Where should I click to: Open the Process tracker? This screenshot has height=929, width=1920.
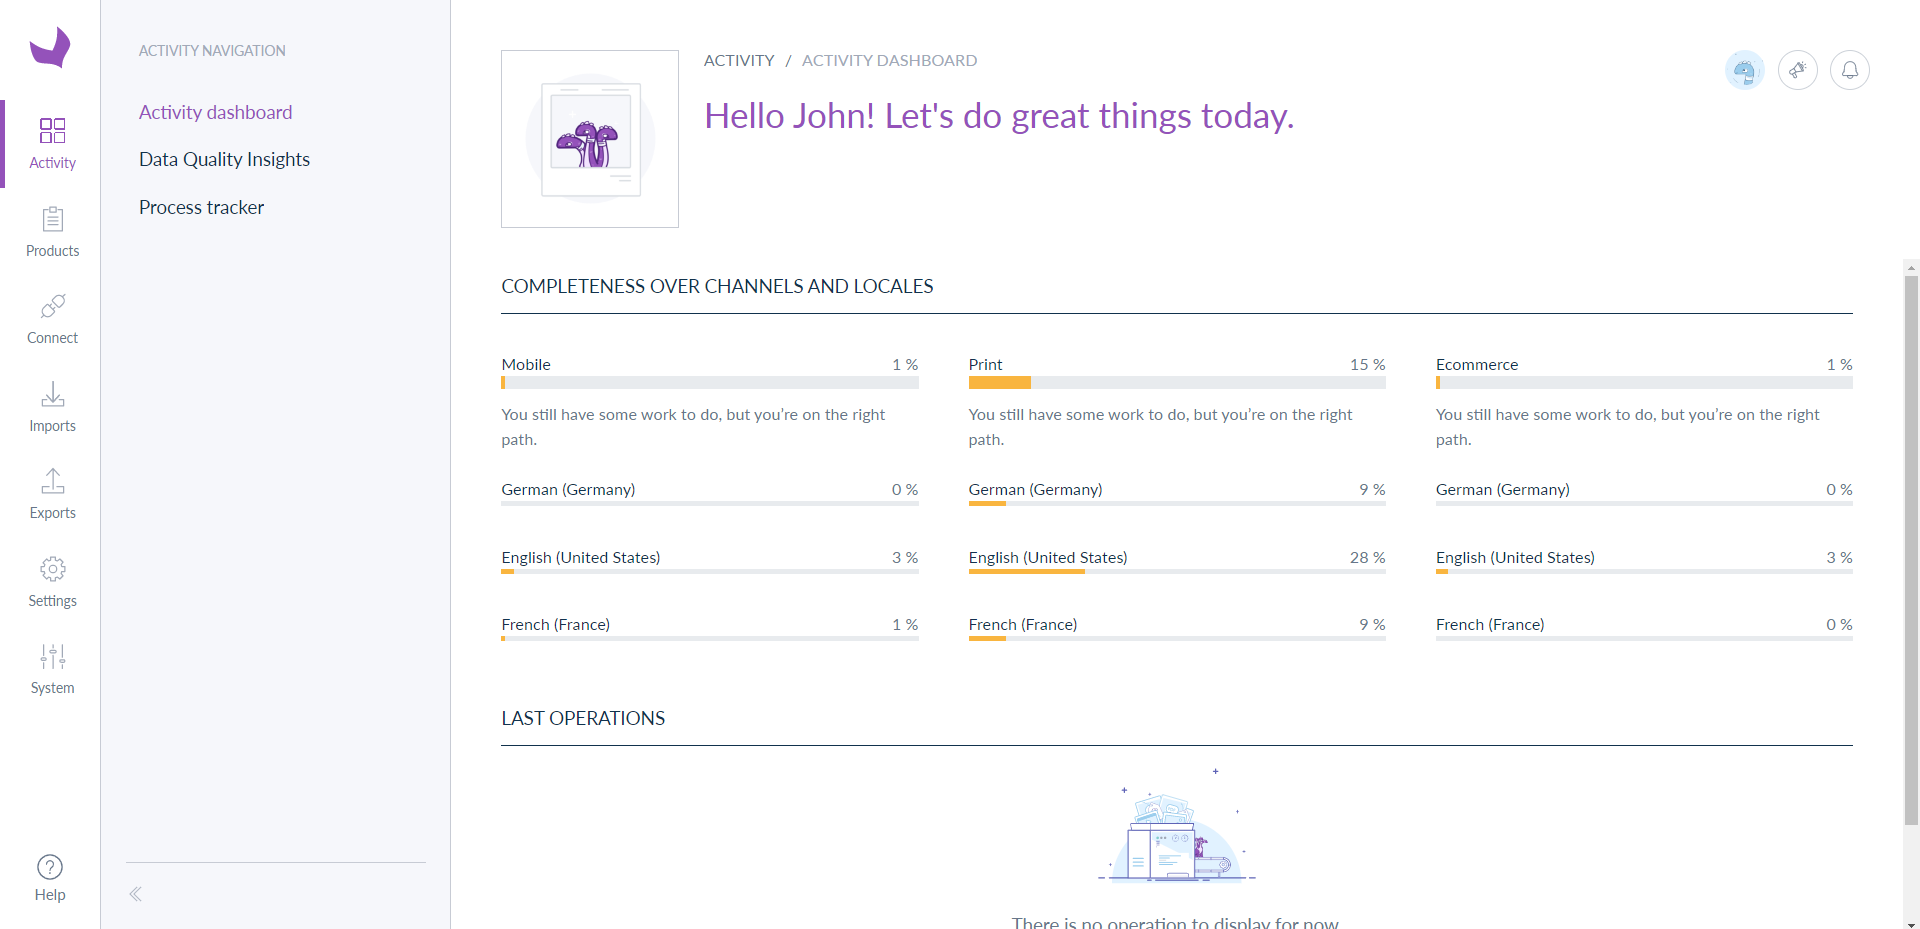(201, 207)
